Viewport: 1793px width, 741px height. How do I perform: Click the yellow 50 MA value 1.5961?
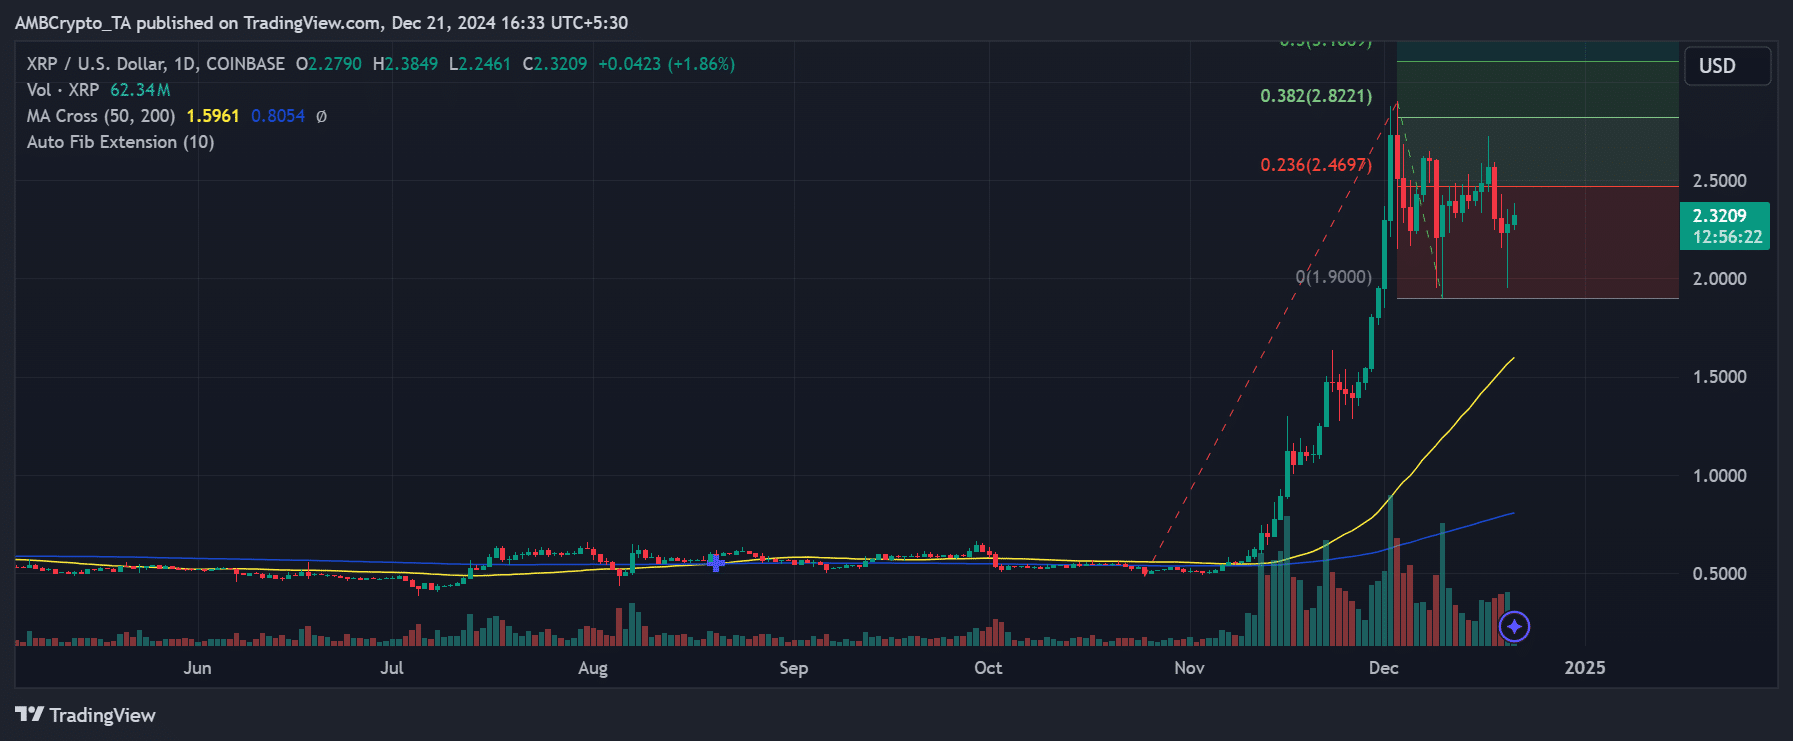click(213, 116)
